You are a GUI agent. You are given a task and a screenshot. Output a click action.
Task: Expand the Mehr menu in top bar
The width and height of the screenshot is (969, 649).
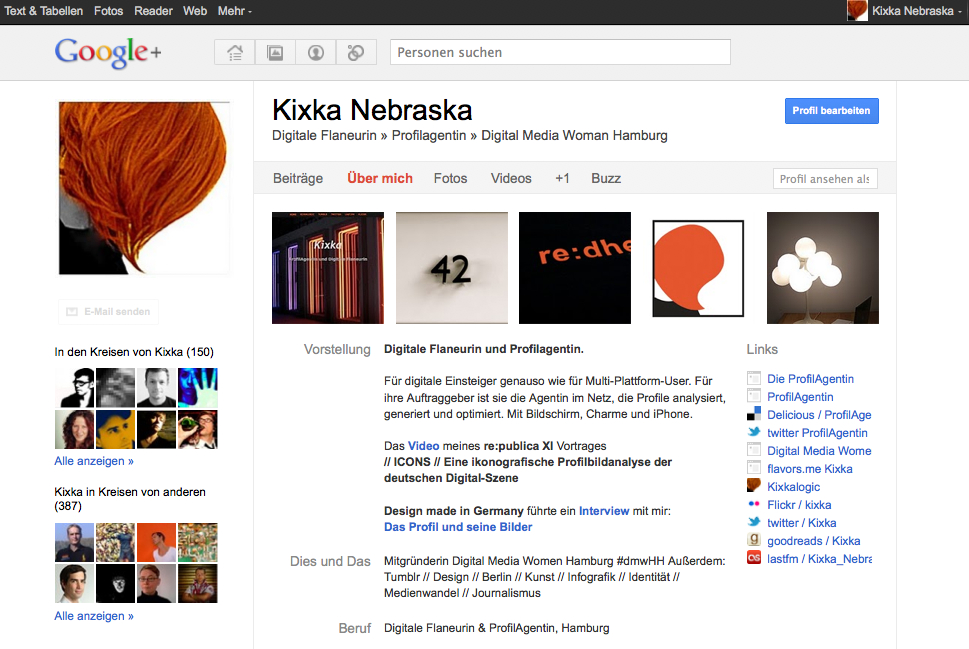(235, 11)
